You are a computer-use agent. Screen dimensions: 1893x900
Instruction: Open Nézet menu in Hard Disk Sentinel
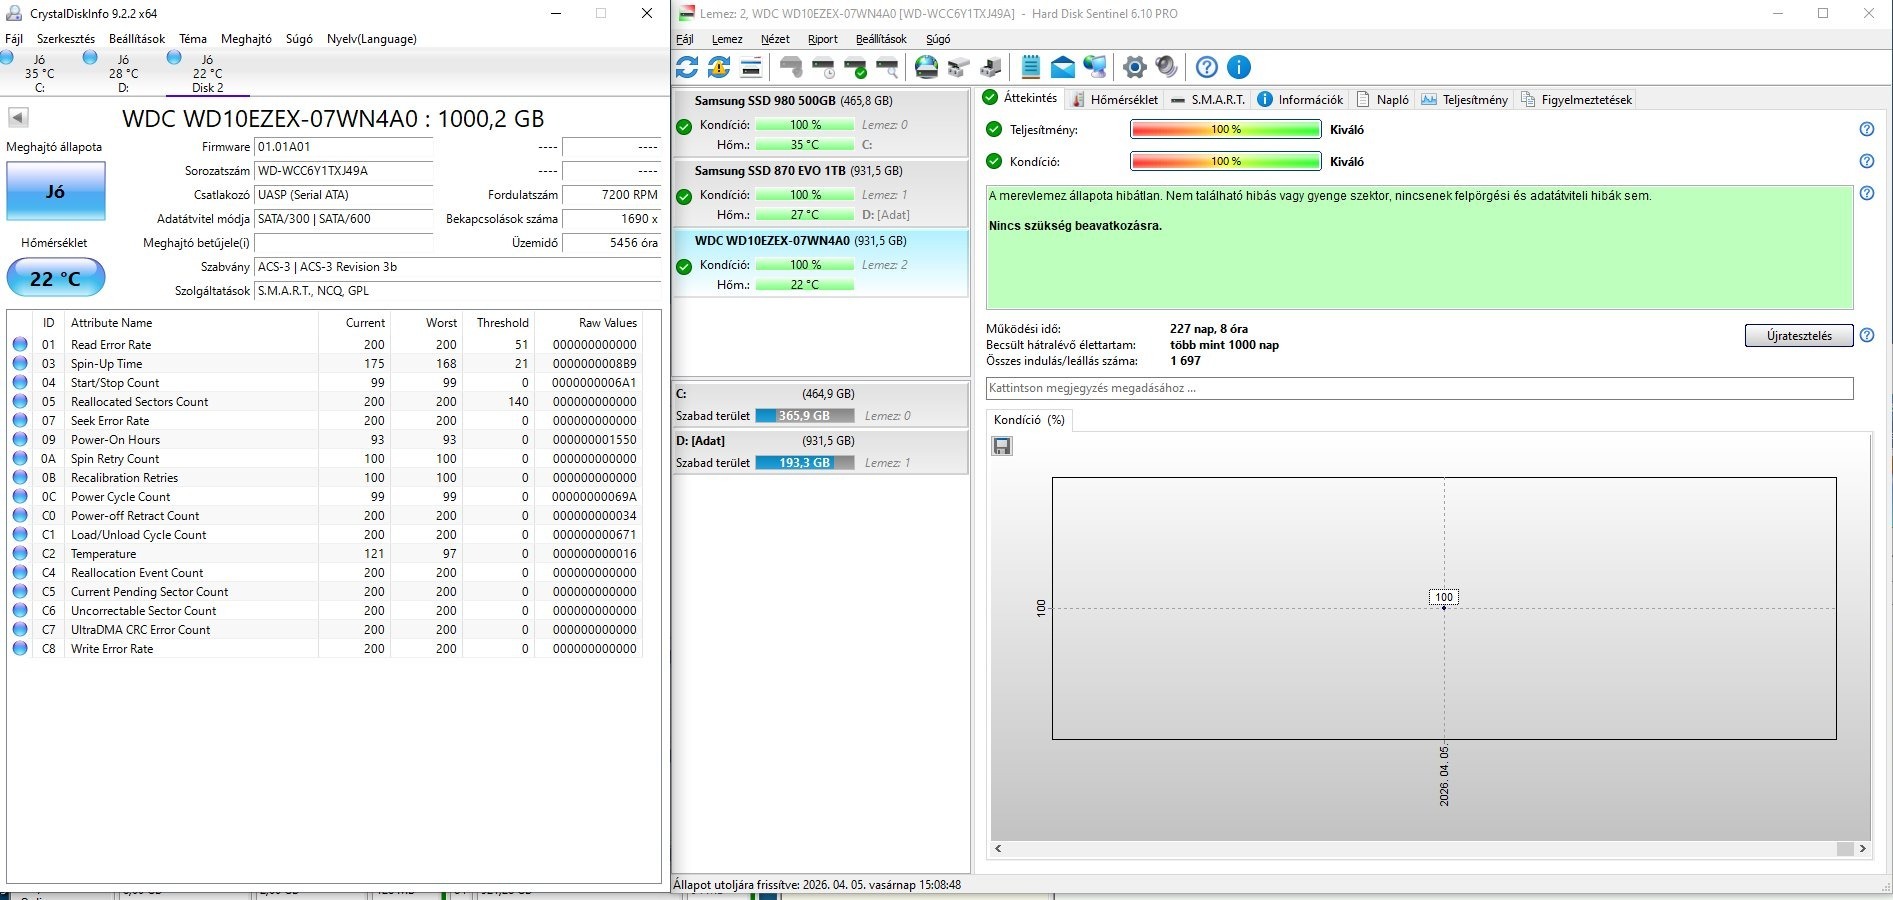(775, 39)
